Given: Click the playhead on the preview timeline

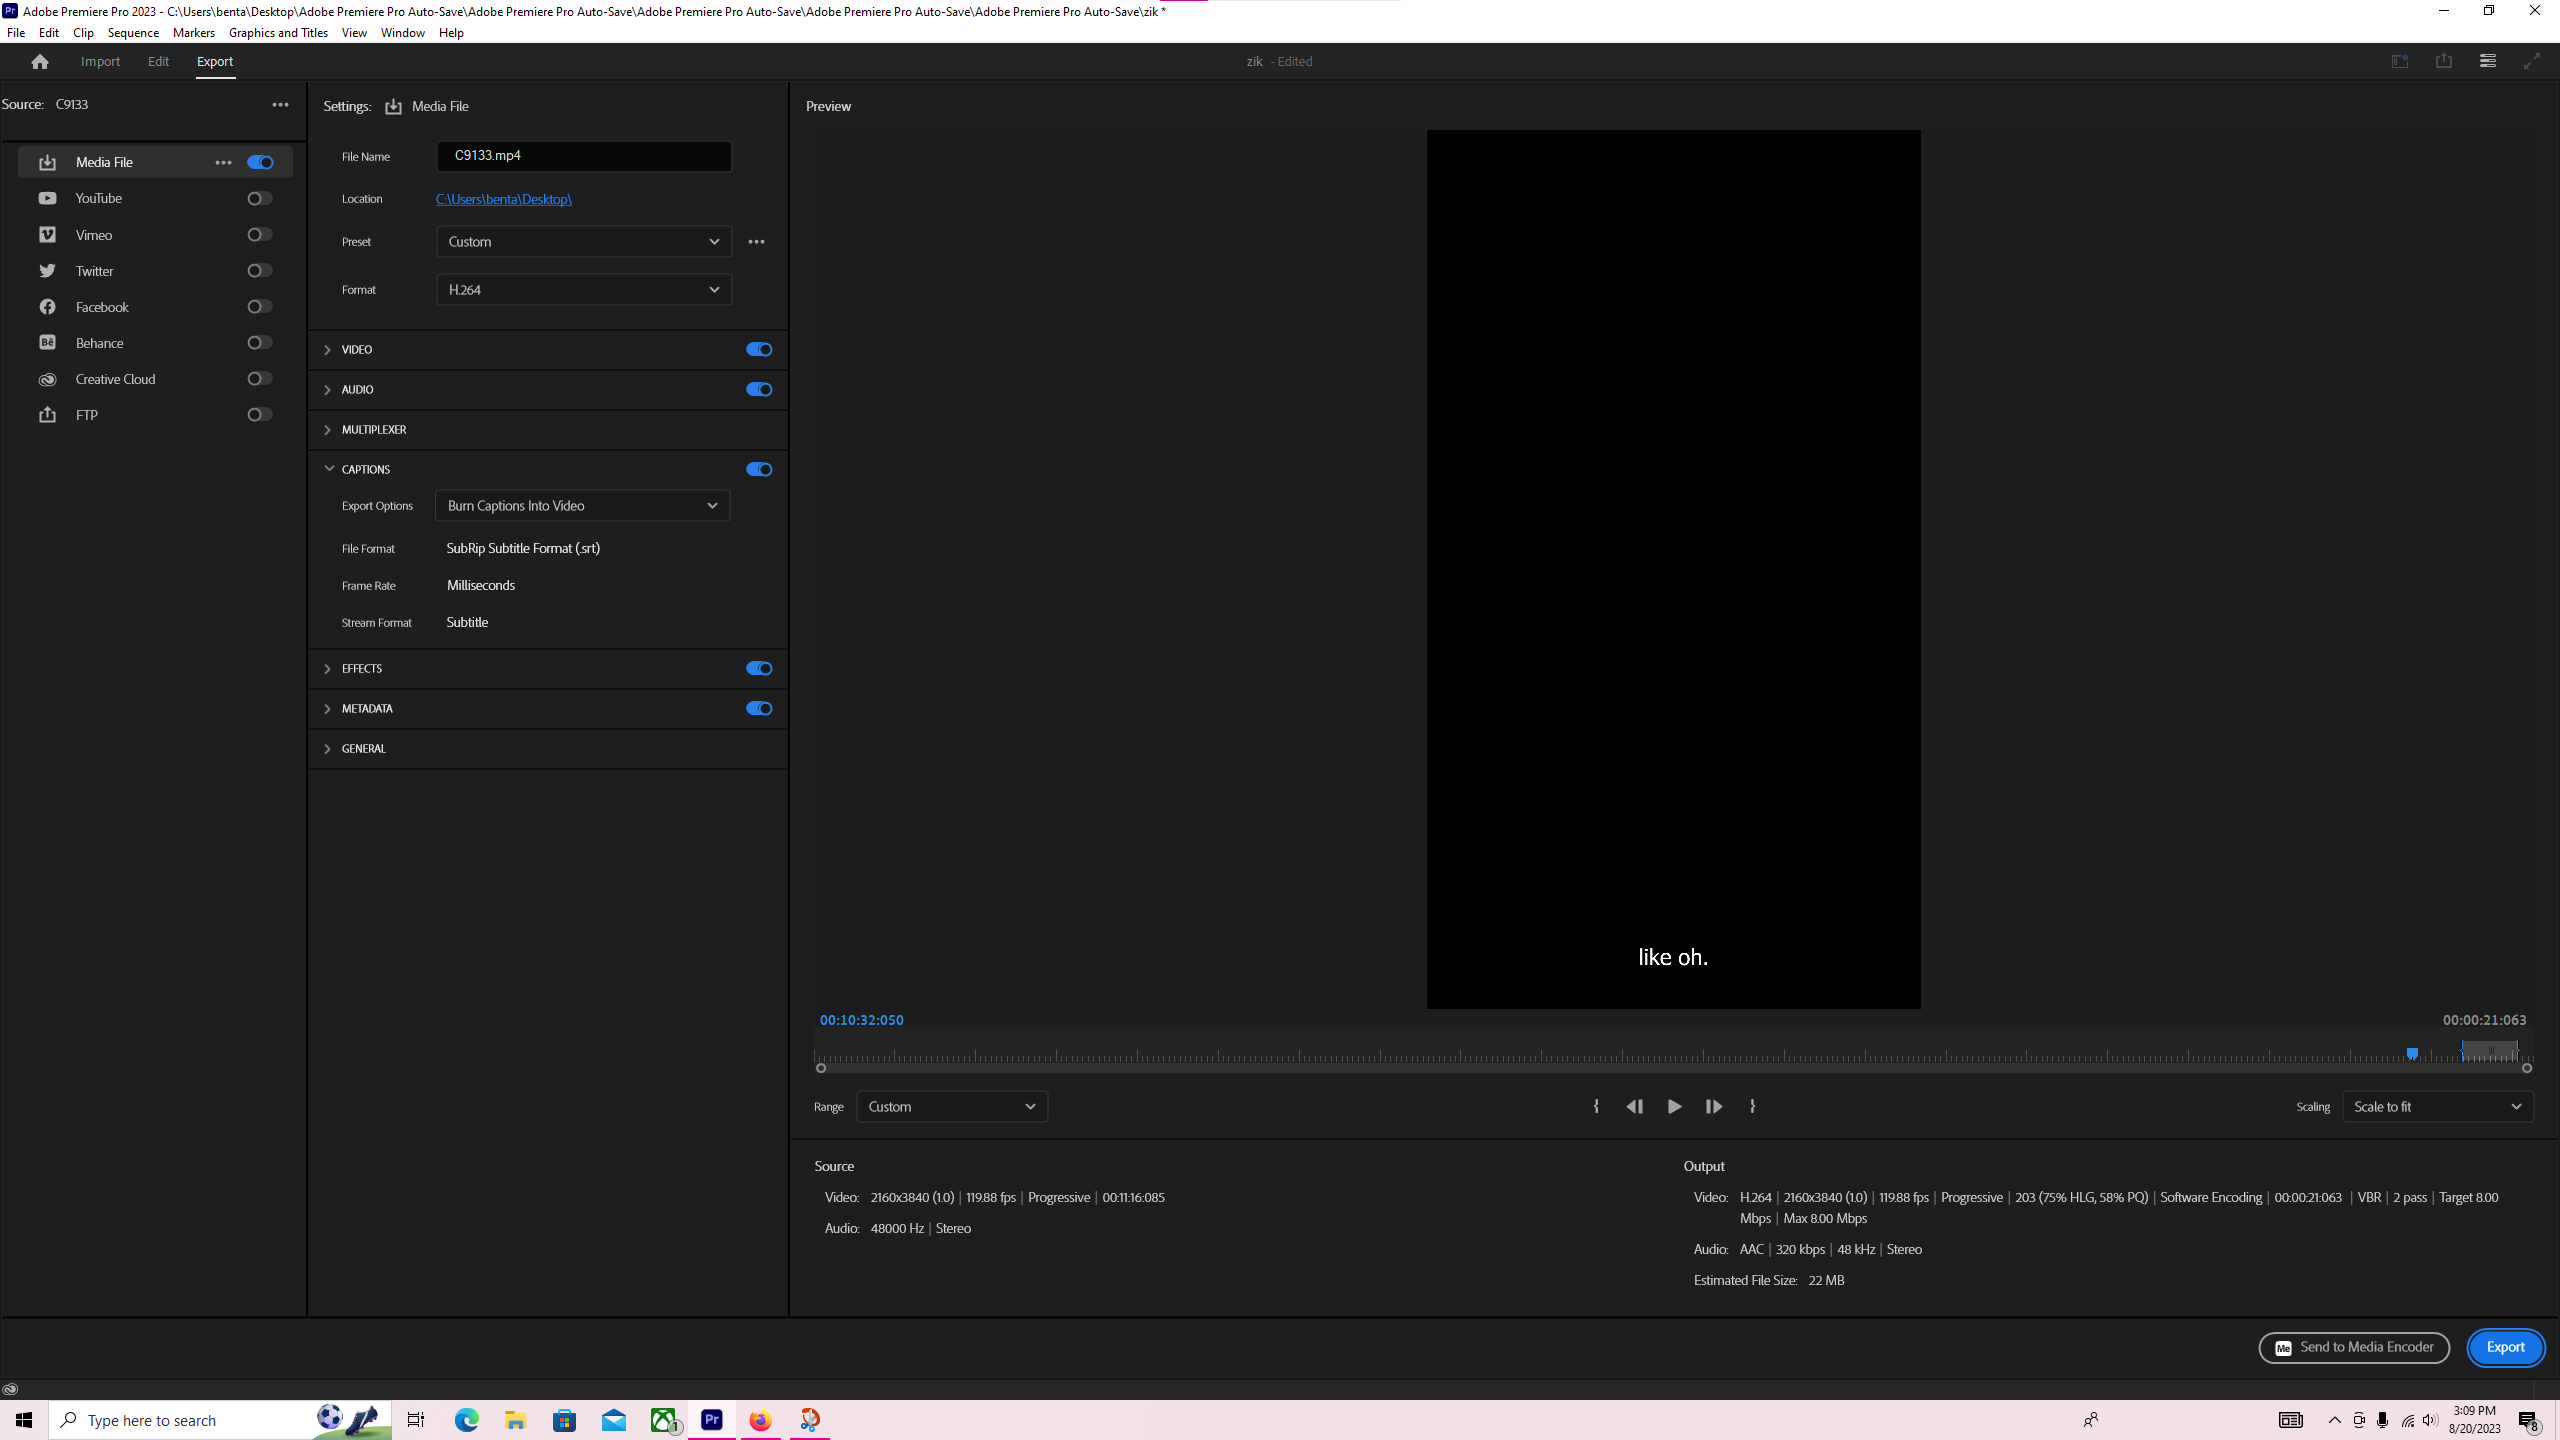Looking at the screenshot, I should point(2413,1054).
